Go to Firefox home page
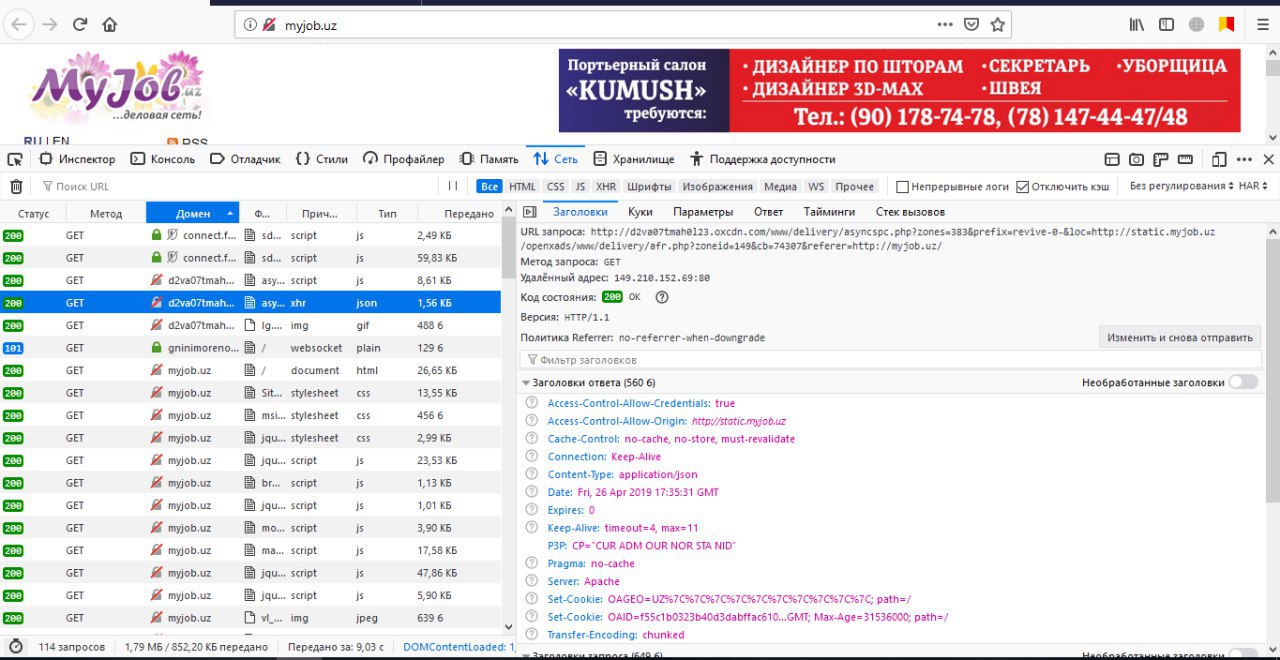Image resolution: width=1280 pixels, height=660 pixels. point(110,25)
